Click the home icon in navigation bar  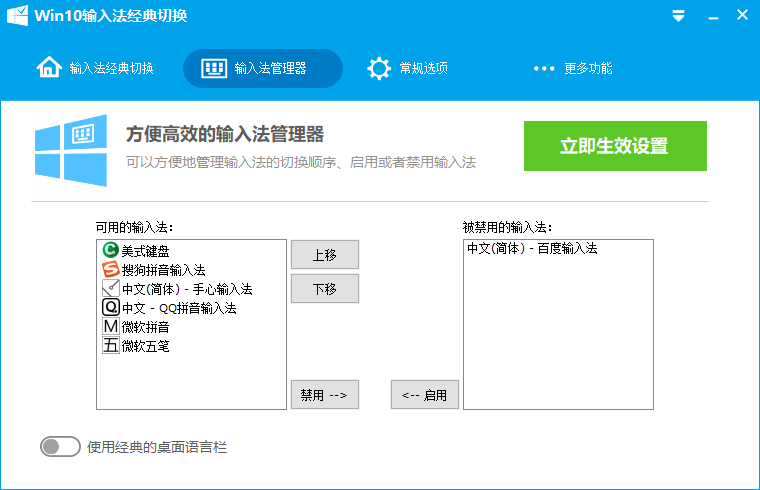point(48,68)
